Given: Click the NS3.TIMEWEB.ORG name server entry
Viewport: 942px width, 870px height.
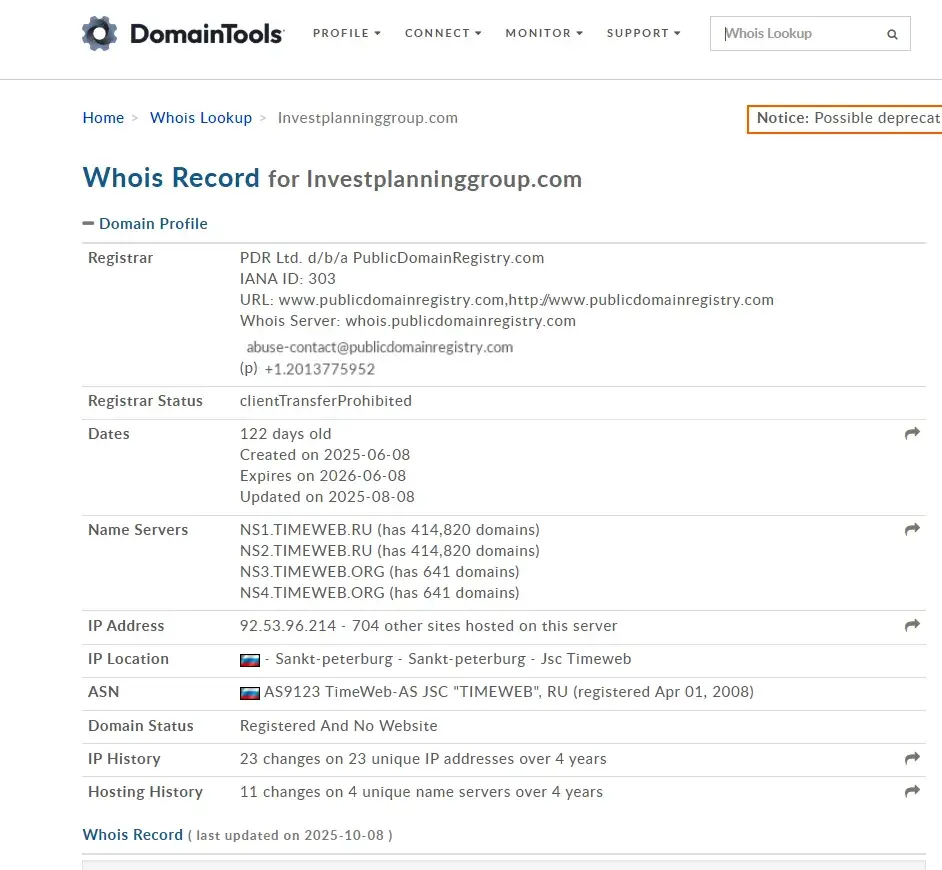Looking at the screenshot, I should point(380,572).
